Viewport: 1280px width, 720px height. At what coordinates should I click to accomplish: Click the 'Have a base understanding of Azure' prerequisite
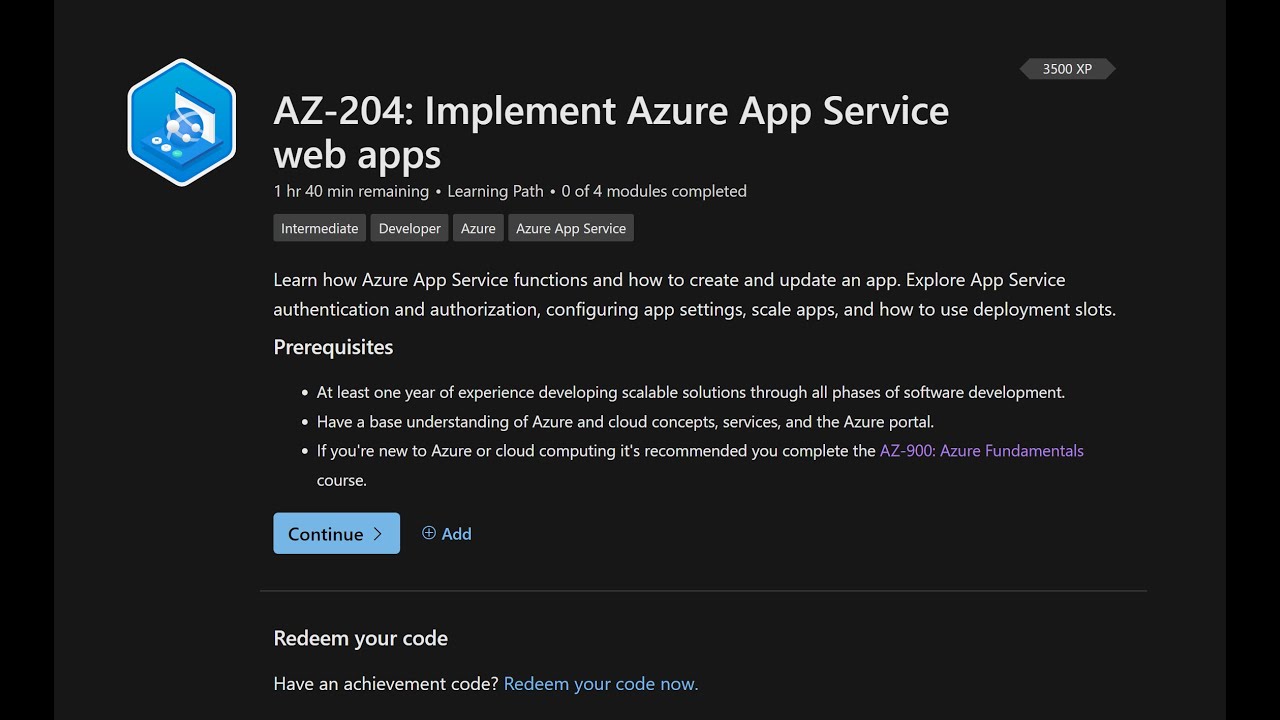pos(625,422)
